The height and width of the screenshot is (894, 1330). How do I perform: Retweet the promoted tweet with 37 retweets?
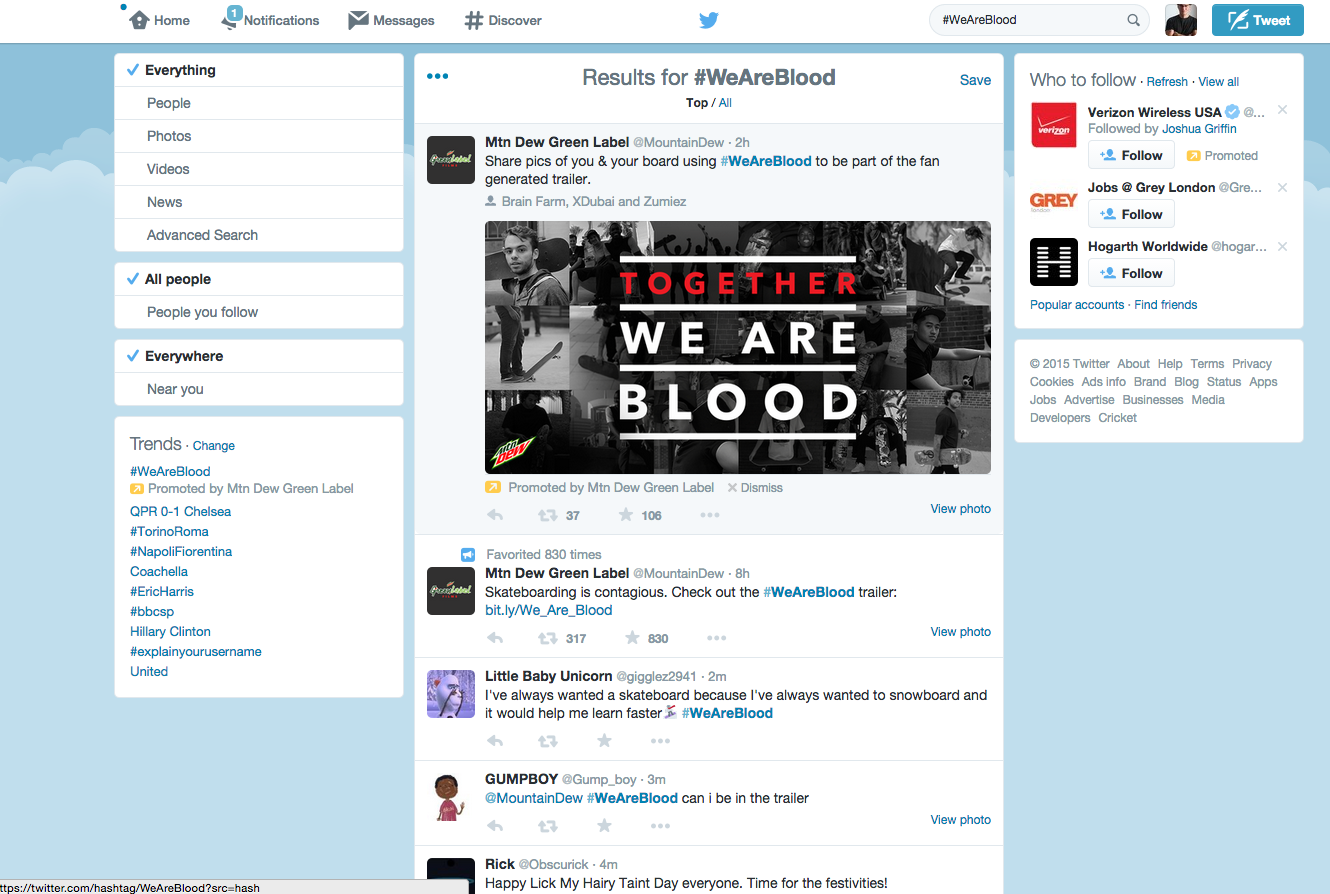pyautogui.click(x=548, y=516)
